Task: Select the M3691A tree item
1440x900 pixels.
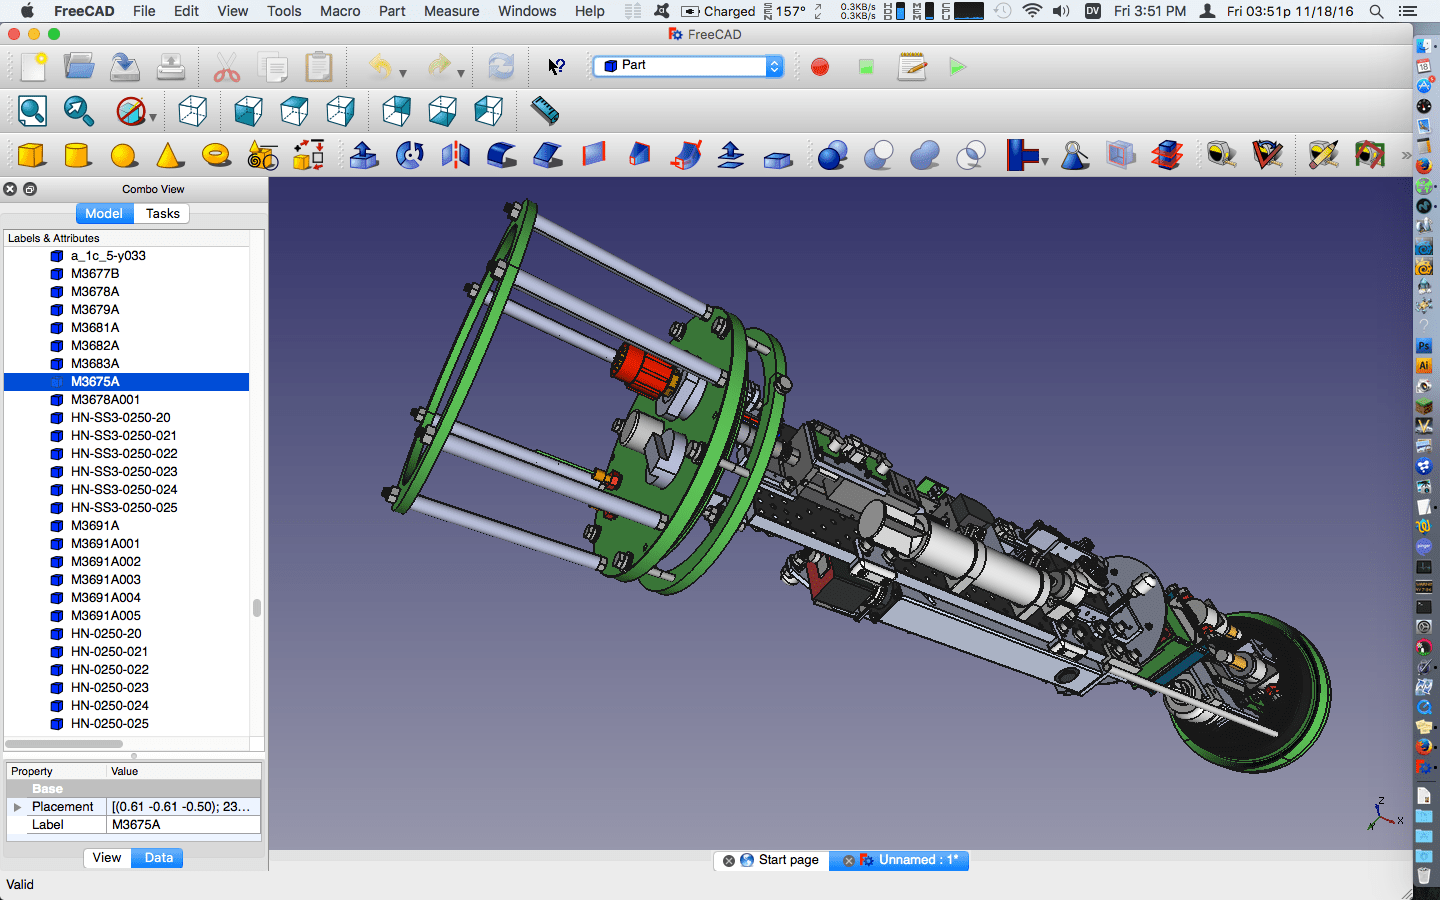Action: (95, 525)
